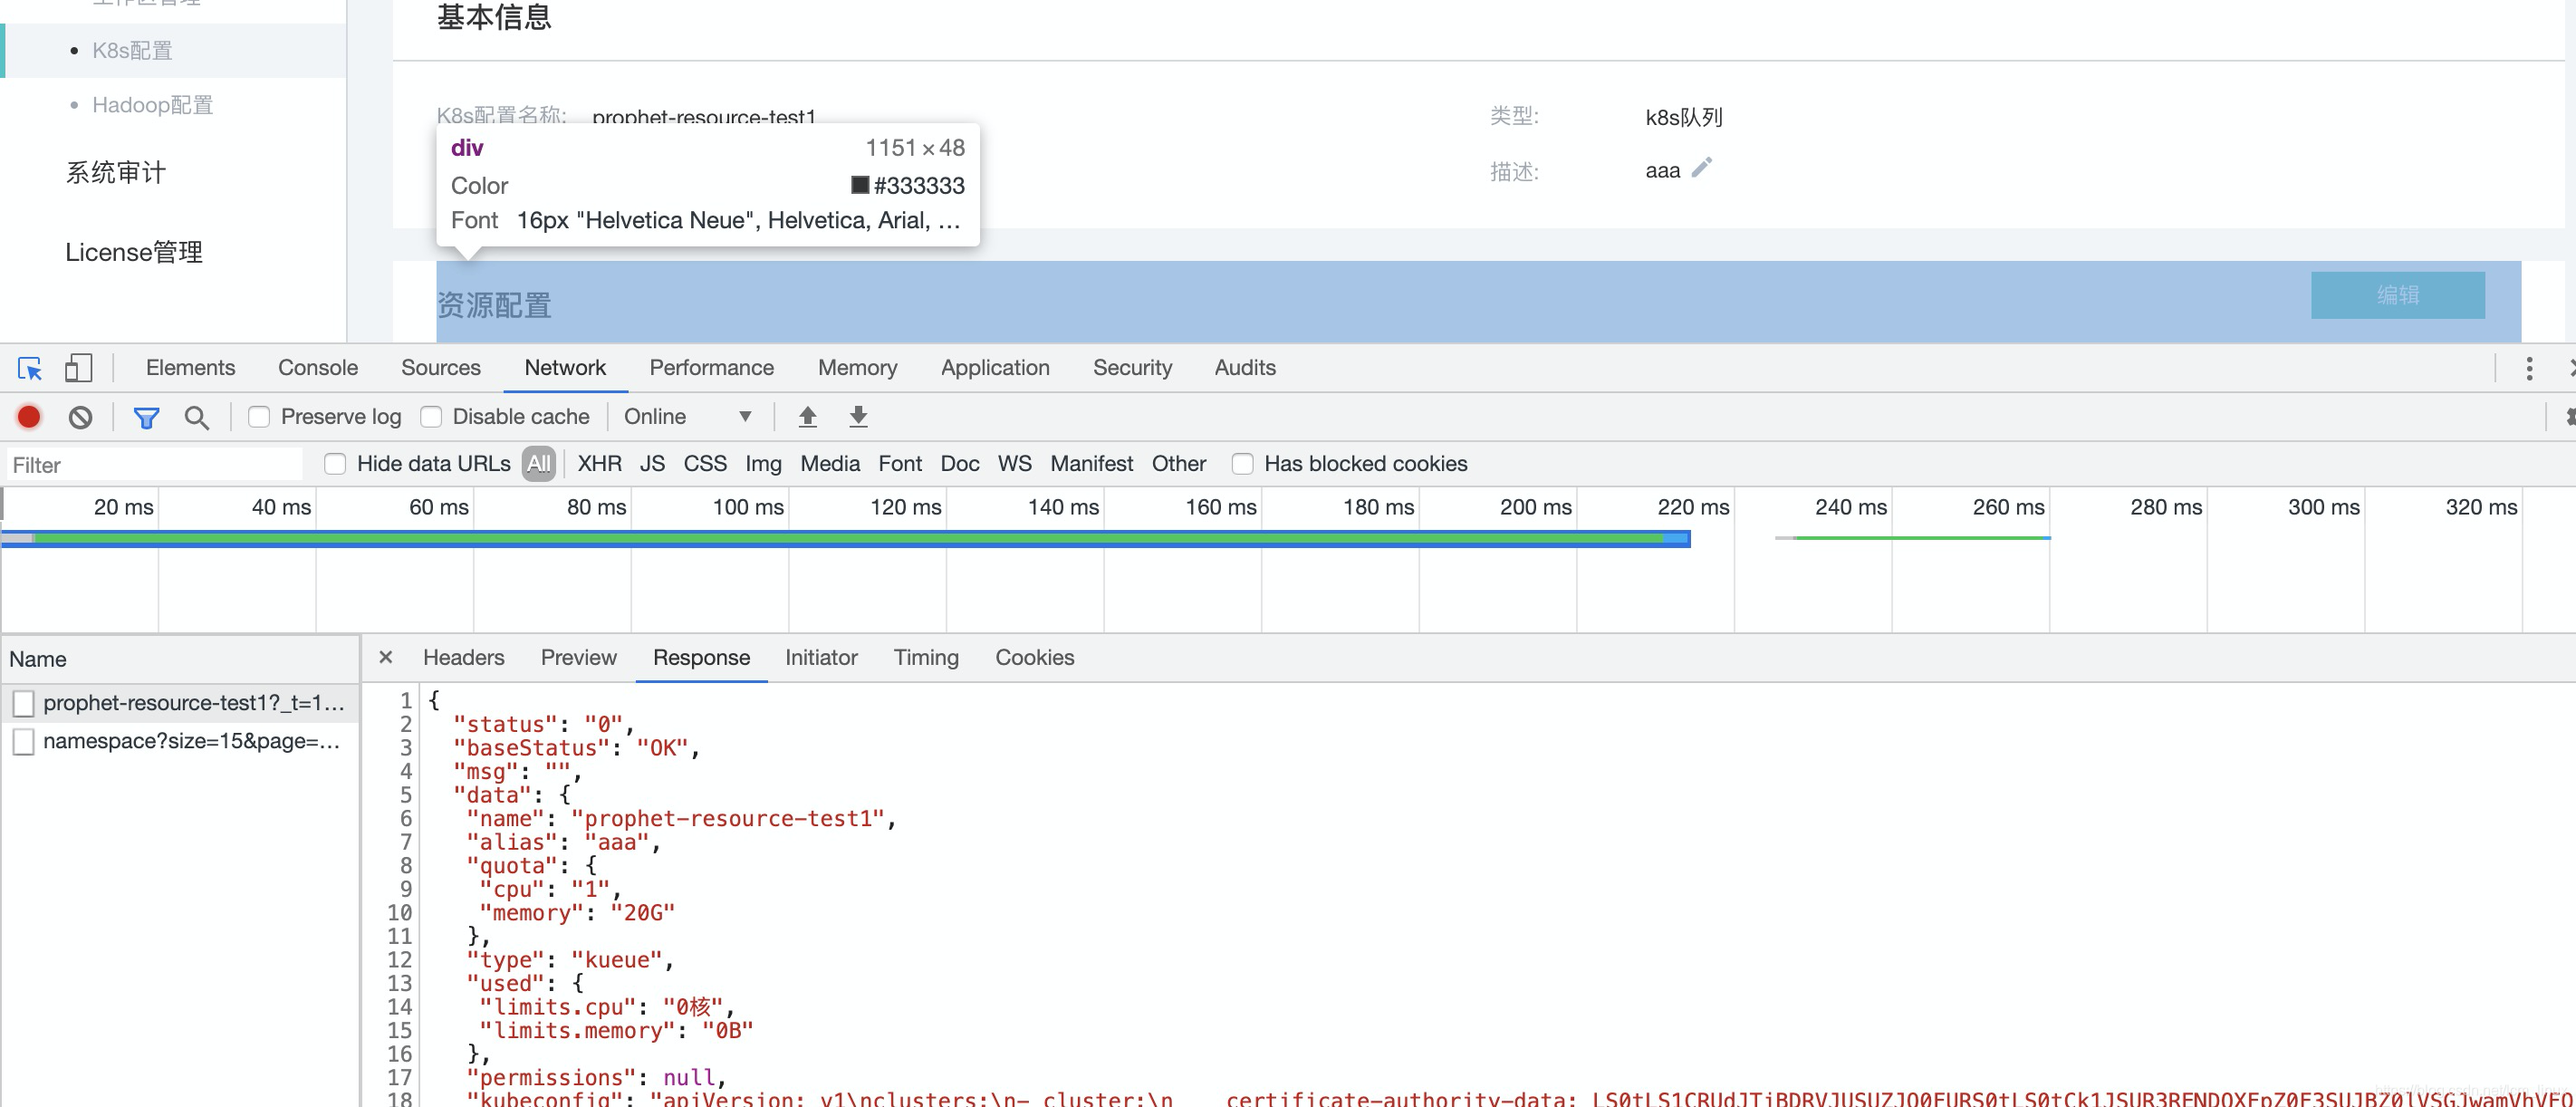This screenshot has width=2576, height=1107.
Task: Clear the network log icon
Action: (80, 417)
